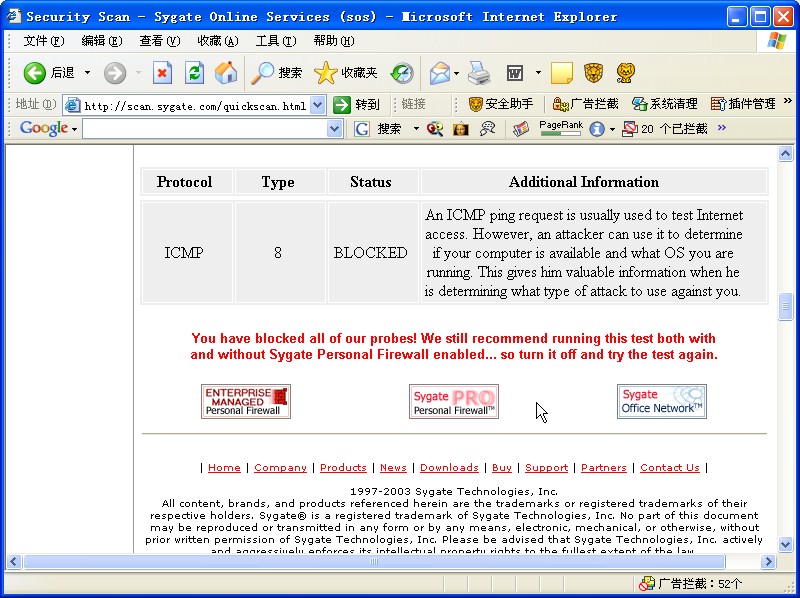800x598 pixels.
Task: Open the page info dropdown arrow
Action: click(612, 129)
